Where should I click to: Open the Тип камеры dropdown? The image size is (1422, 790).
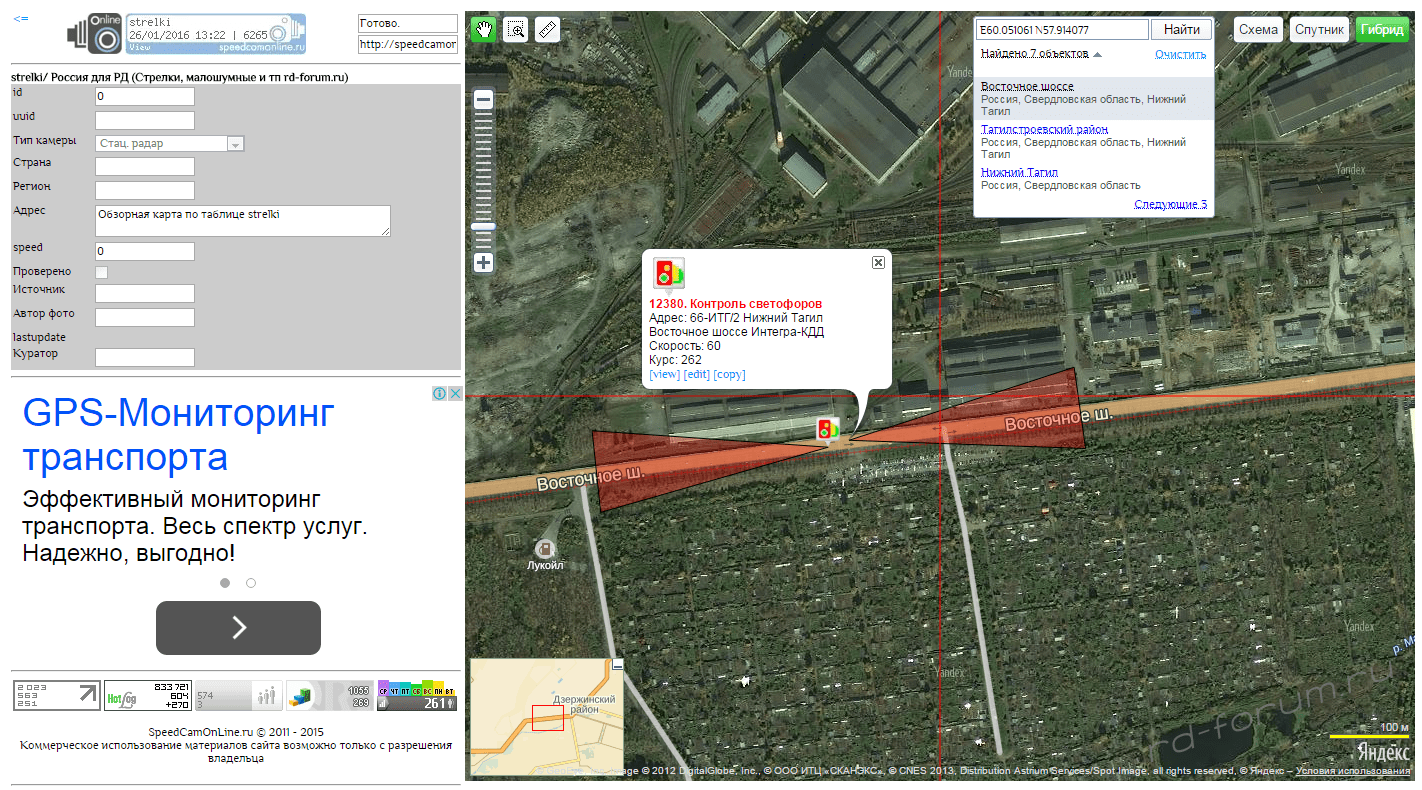click(170, 144)
